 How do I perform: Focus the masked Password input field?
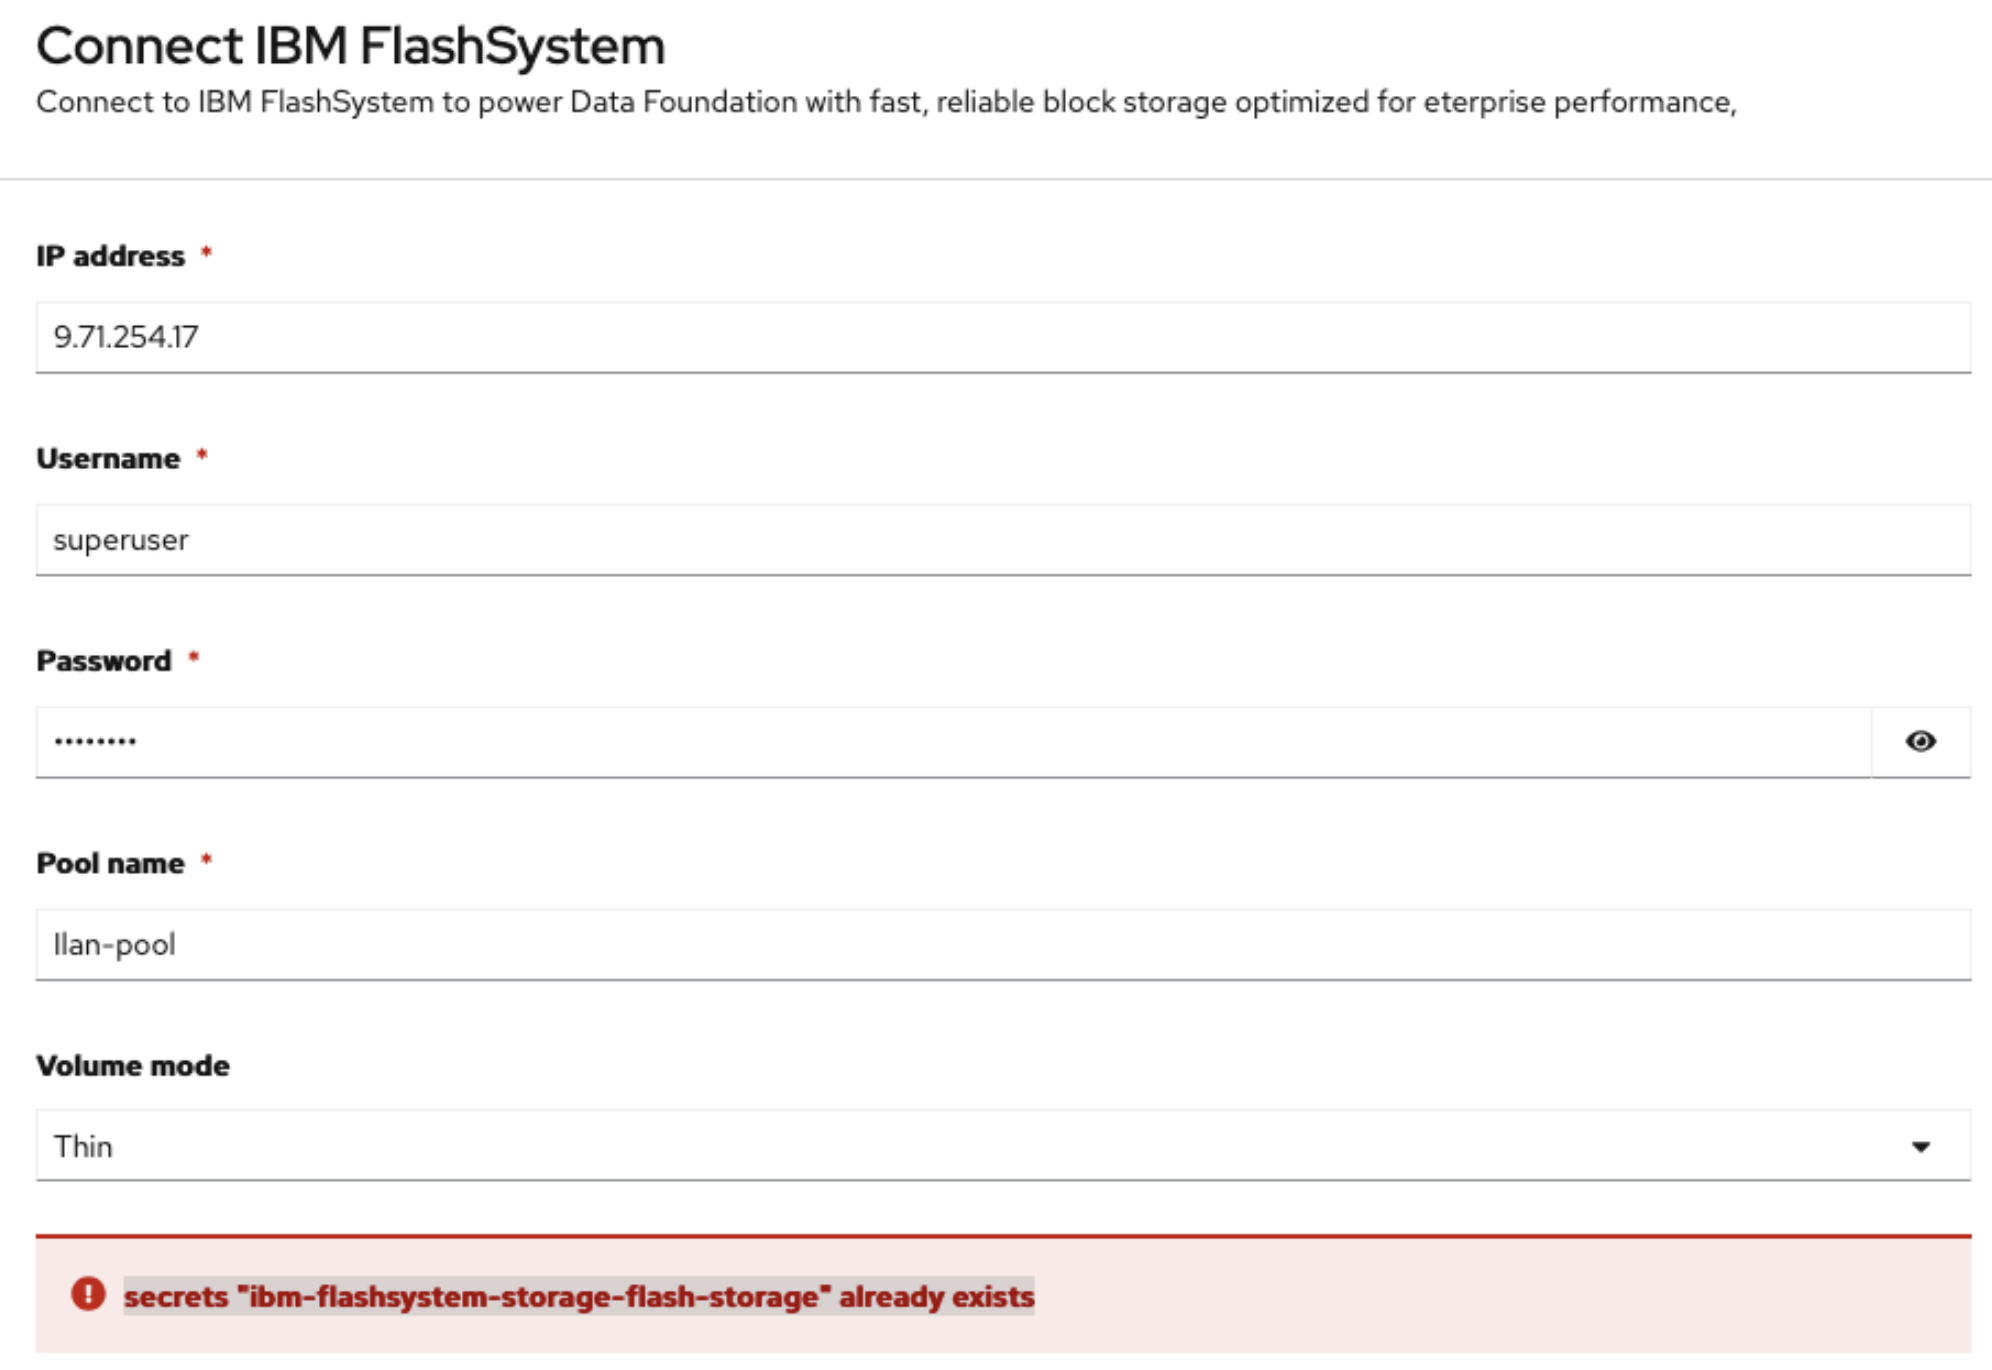pyautogui.click(x=952, y=742)
